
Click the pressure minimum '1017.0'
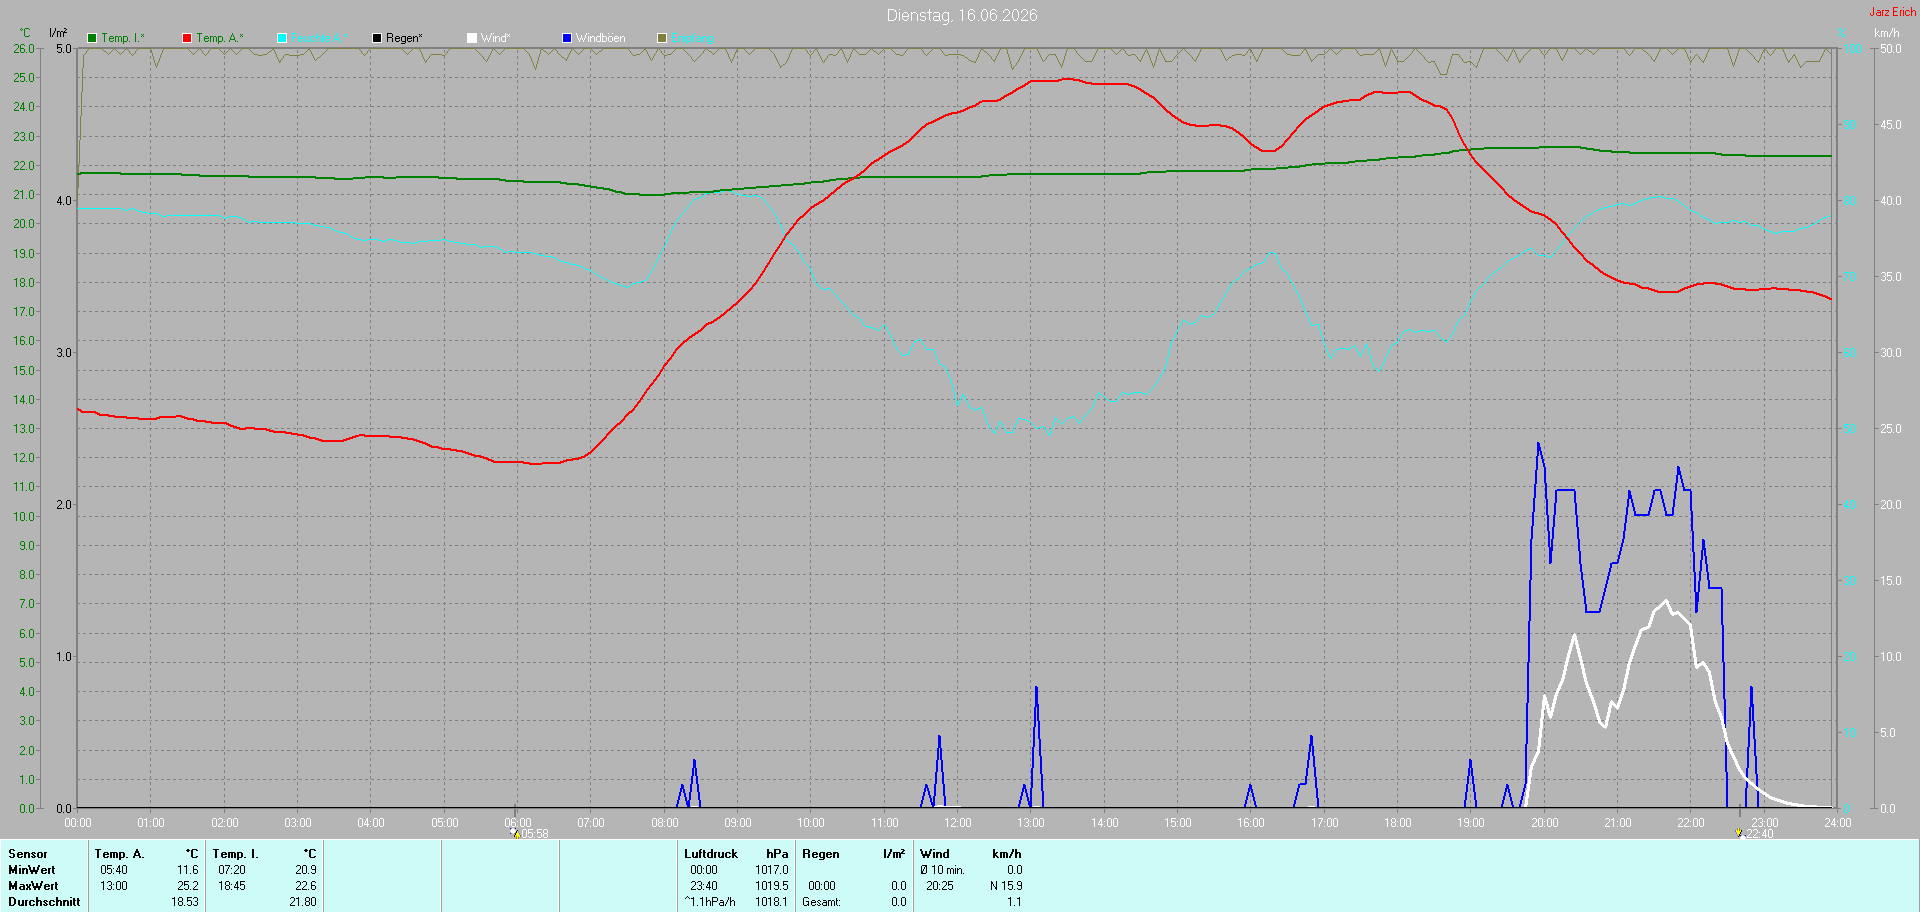(x=772, y=870)
